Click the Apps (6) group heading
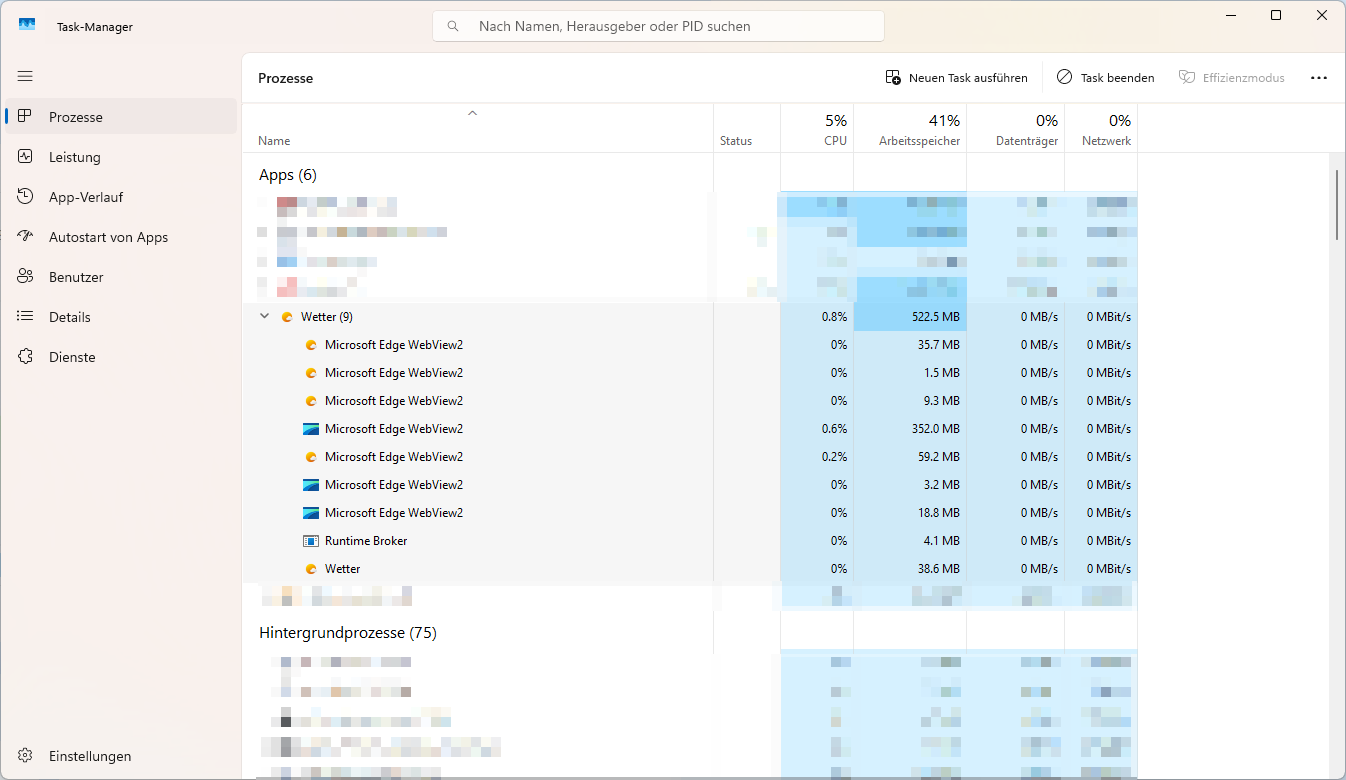This screenshot has width=1346, height=780. (288, 175)
